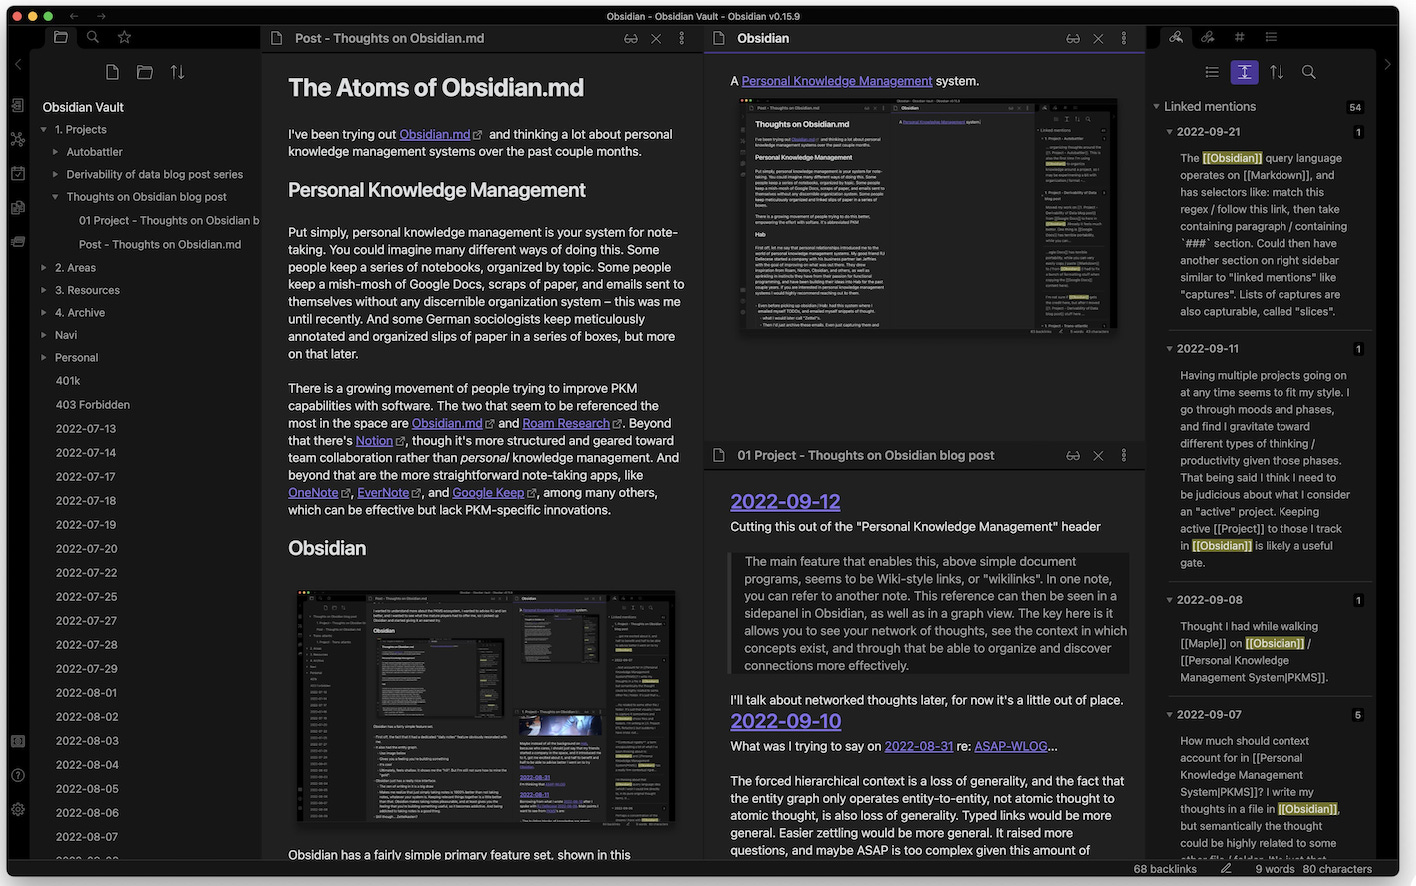Follow the Notion link

[x=374, y=441]
